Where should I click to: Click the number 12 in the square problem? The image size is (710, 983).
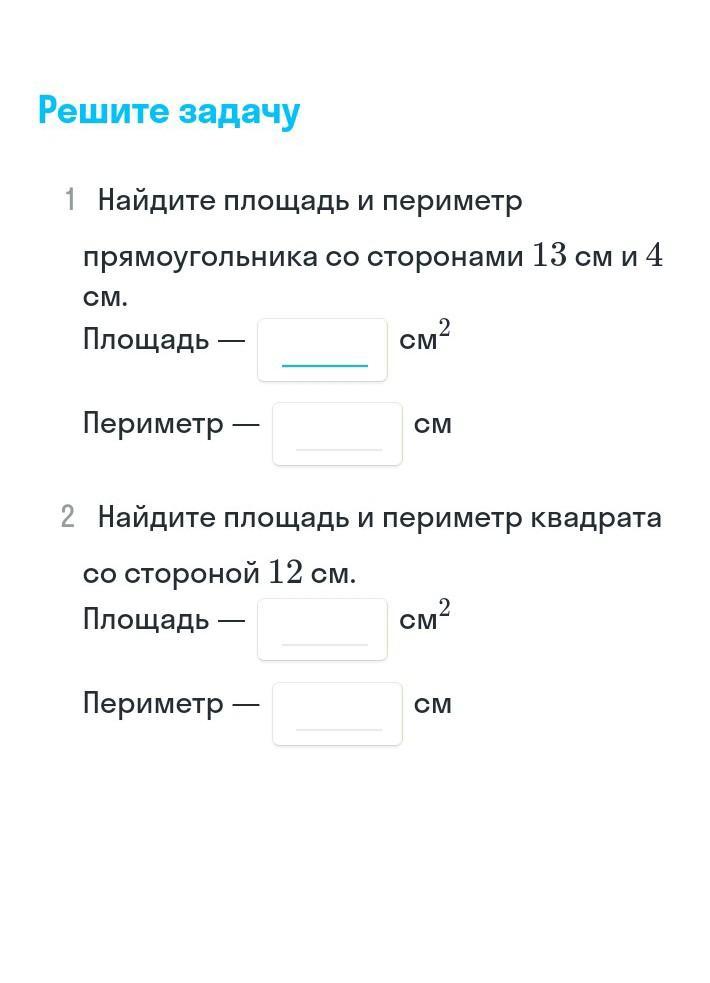click(x=285, y=574)
